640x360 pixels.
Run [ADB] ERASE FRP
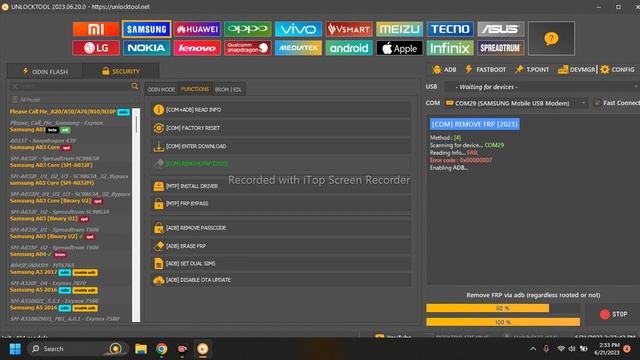(281, 246)
